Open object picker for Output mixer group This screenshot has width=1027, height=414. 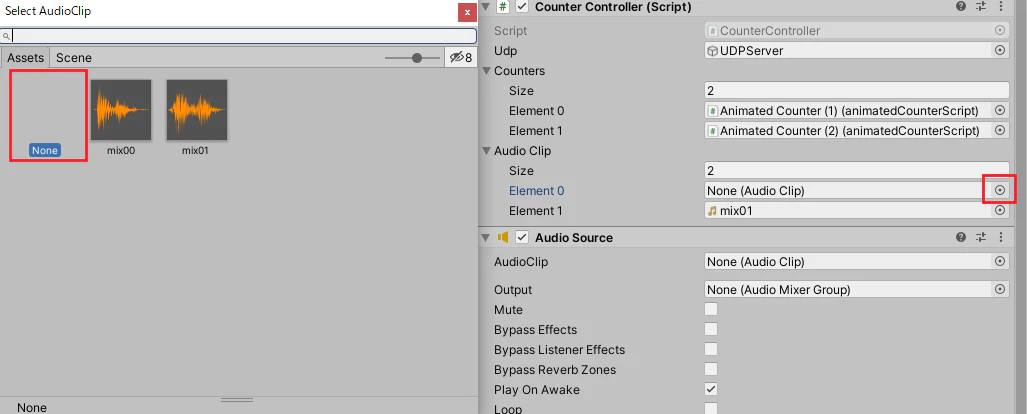coord(999,289)
